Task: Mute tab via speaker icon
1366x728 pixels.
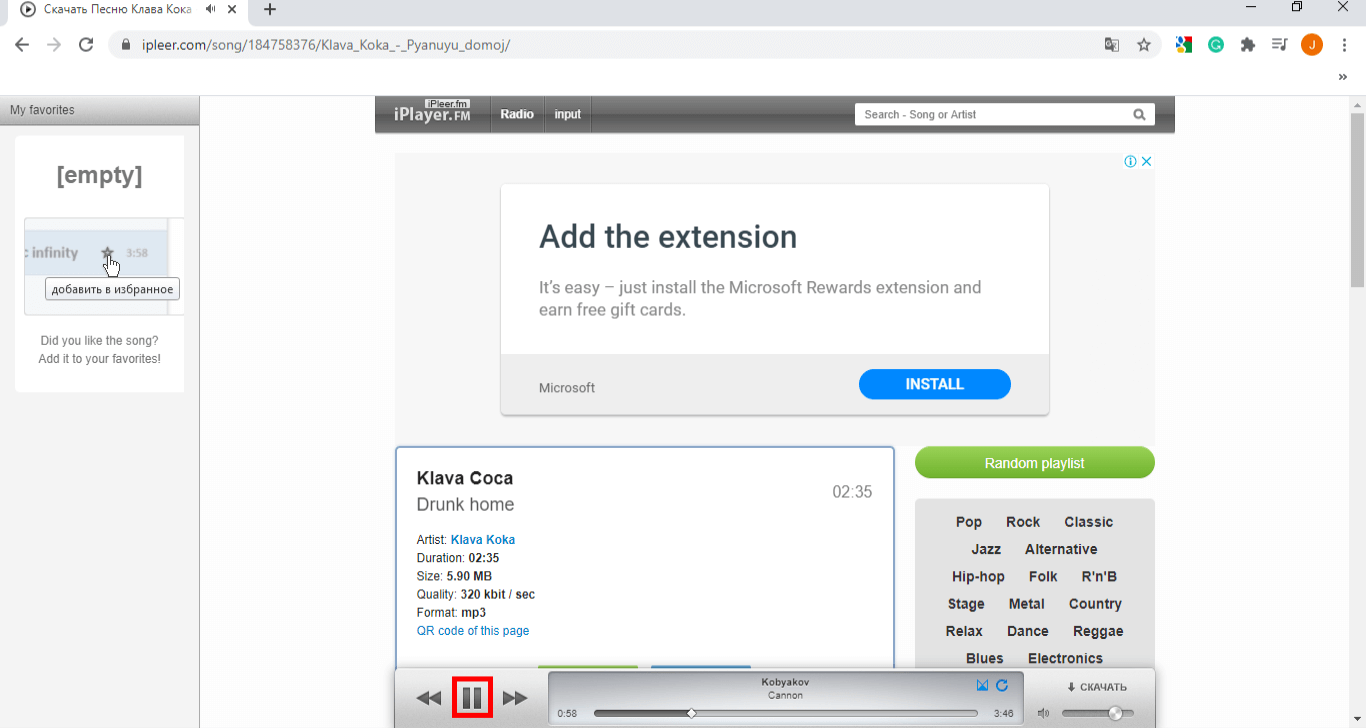Action: coord(211,9)
